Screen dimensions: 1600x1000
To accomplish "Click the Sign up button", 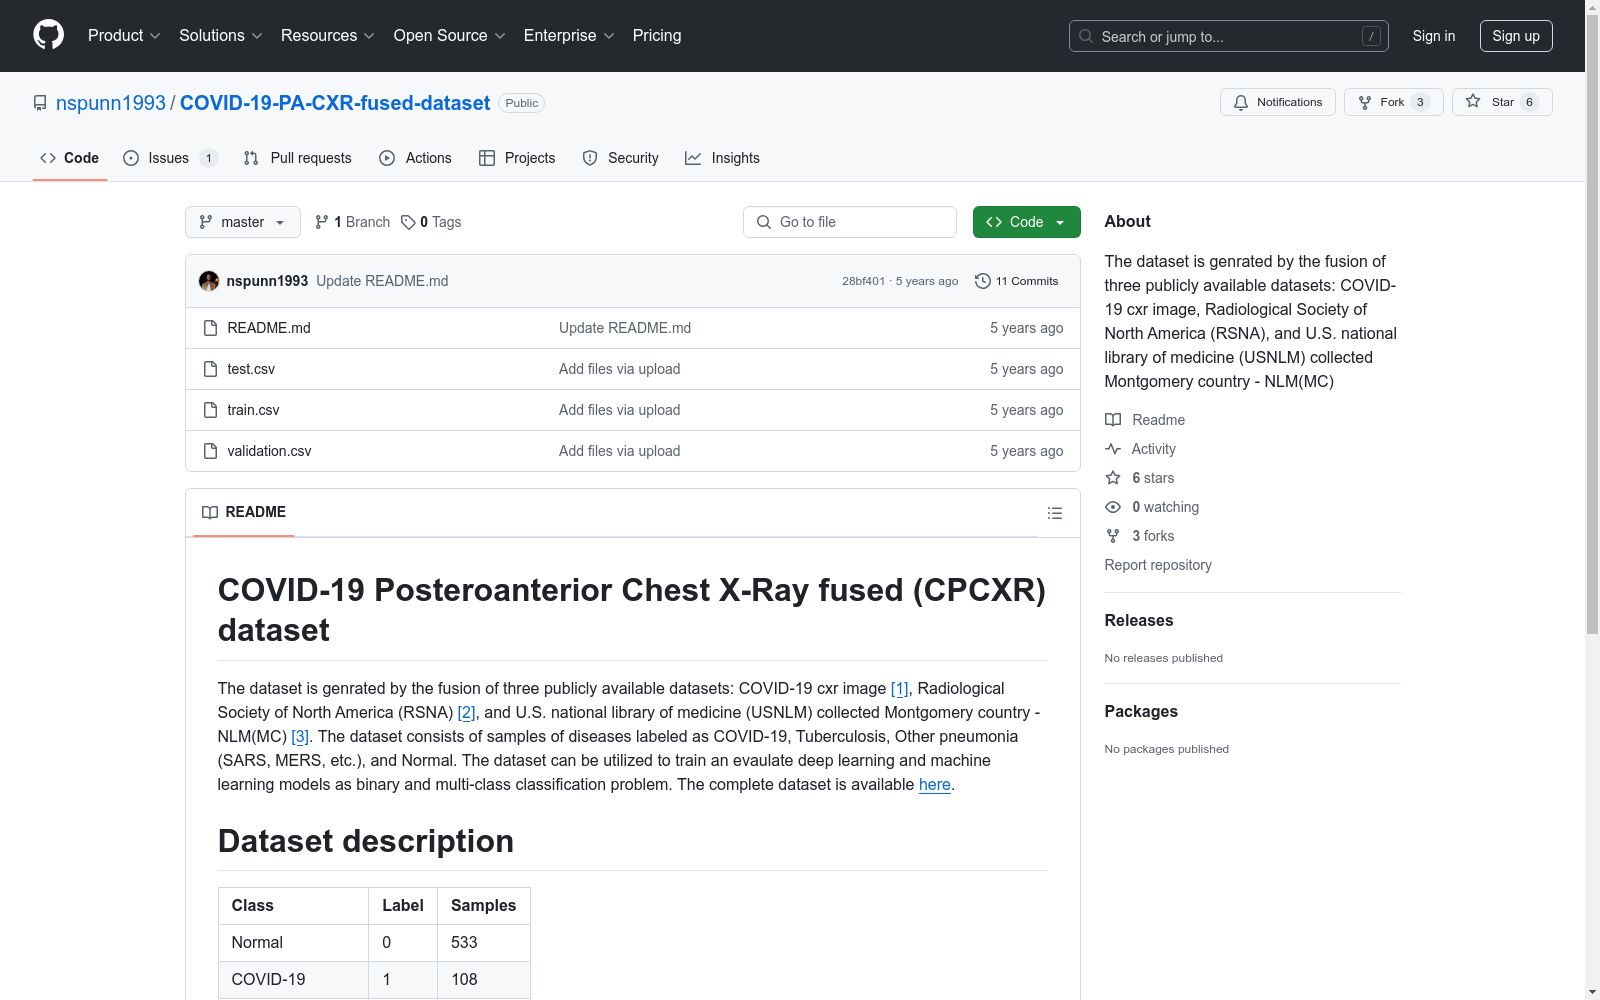I will coord(1516,36).
